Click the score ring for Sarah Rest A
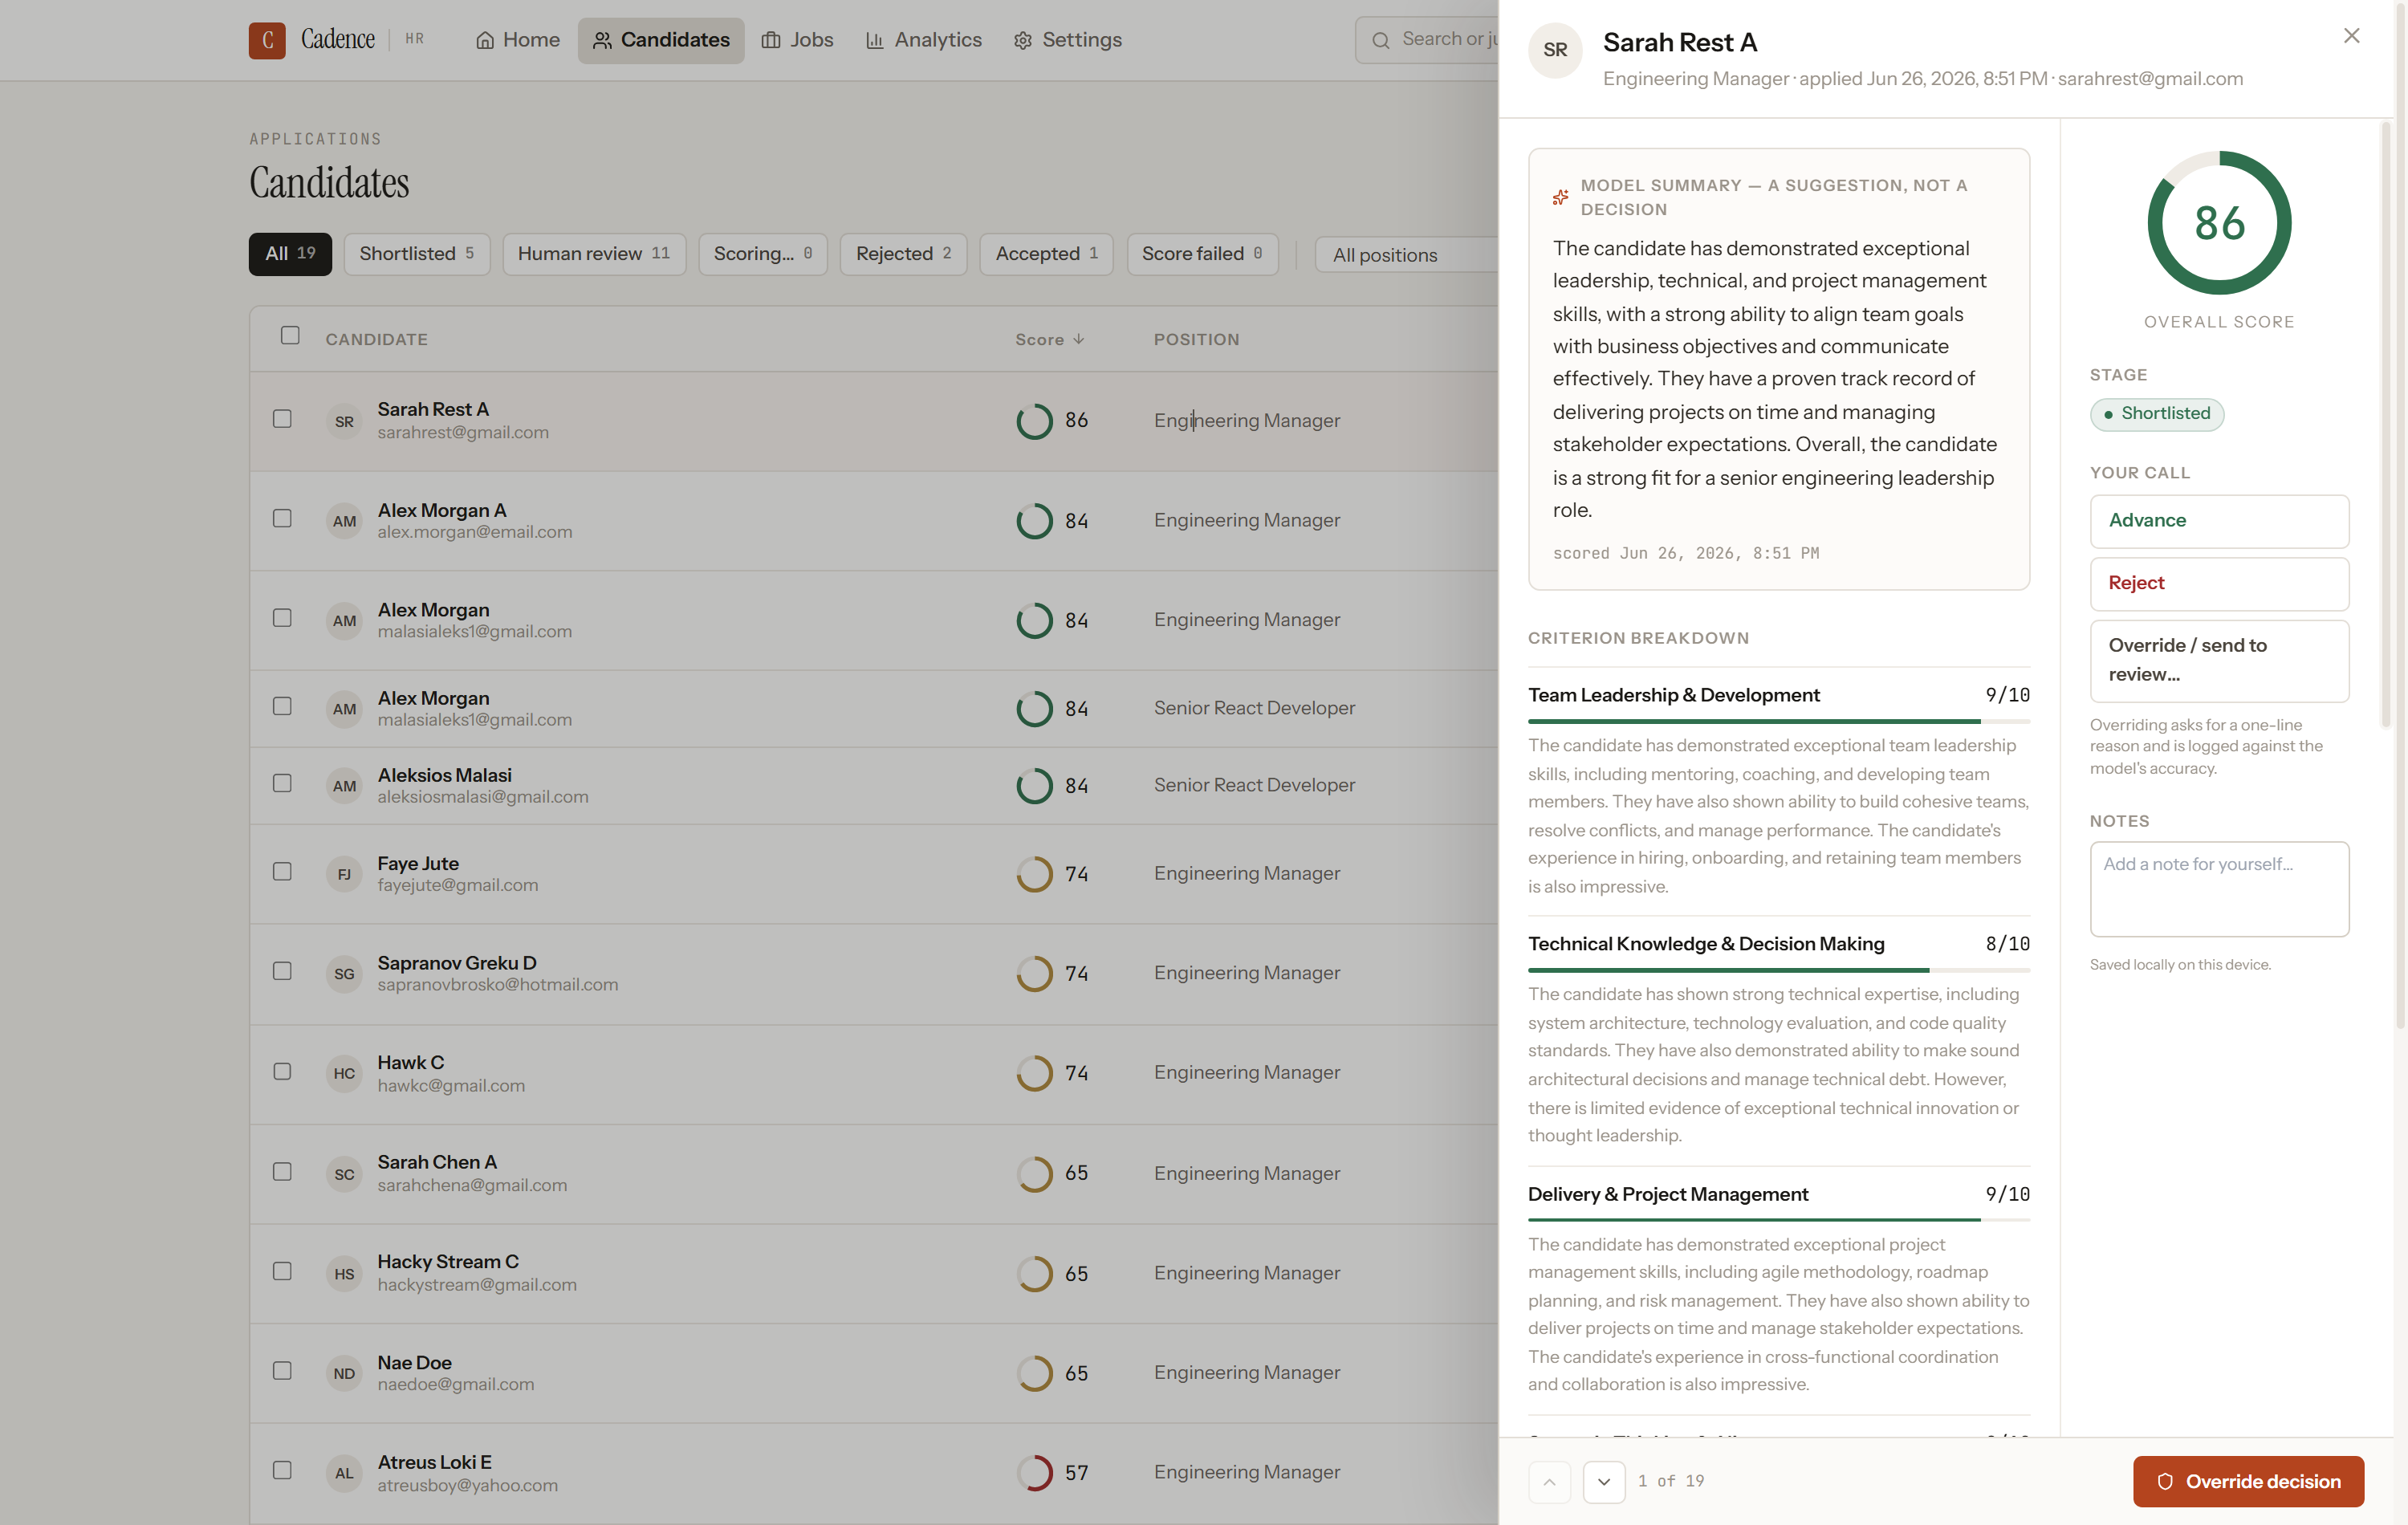This screenshot has height=1525, width=2408. pyautogui.click(x=1034, y=421)
